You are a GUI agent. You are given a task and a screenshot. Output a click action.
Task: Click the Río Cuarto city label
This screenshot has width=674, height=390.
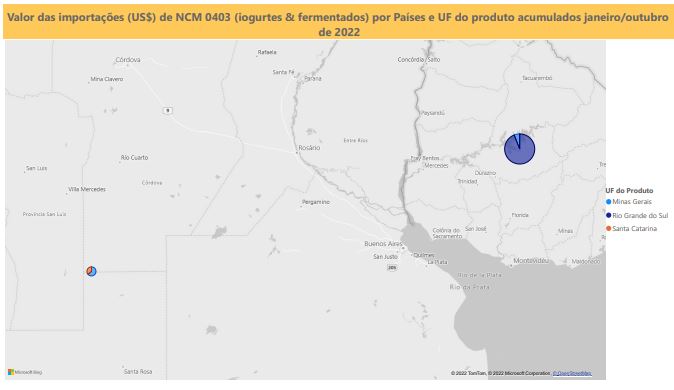134,157
